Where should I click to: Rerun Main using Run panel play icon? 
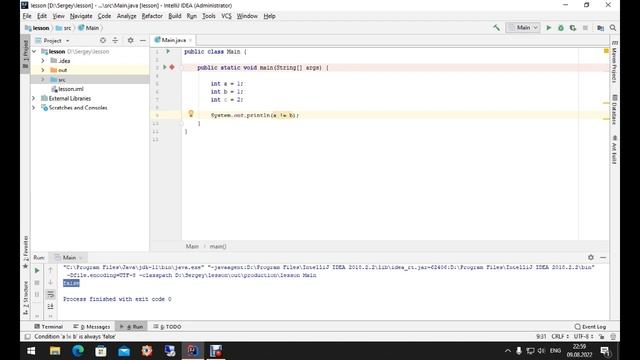[37, 270]
